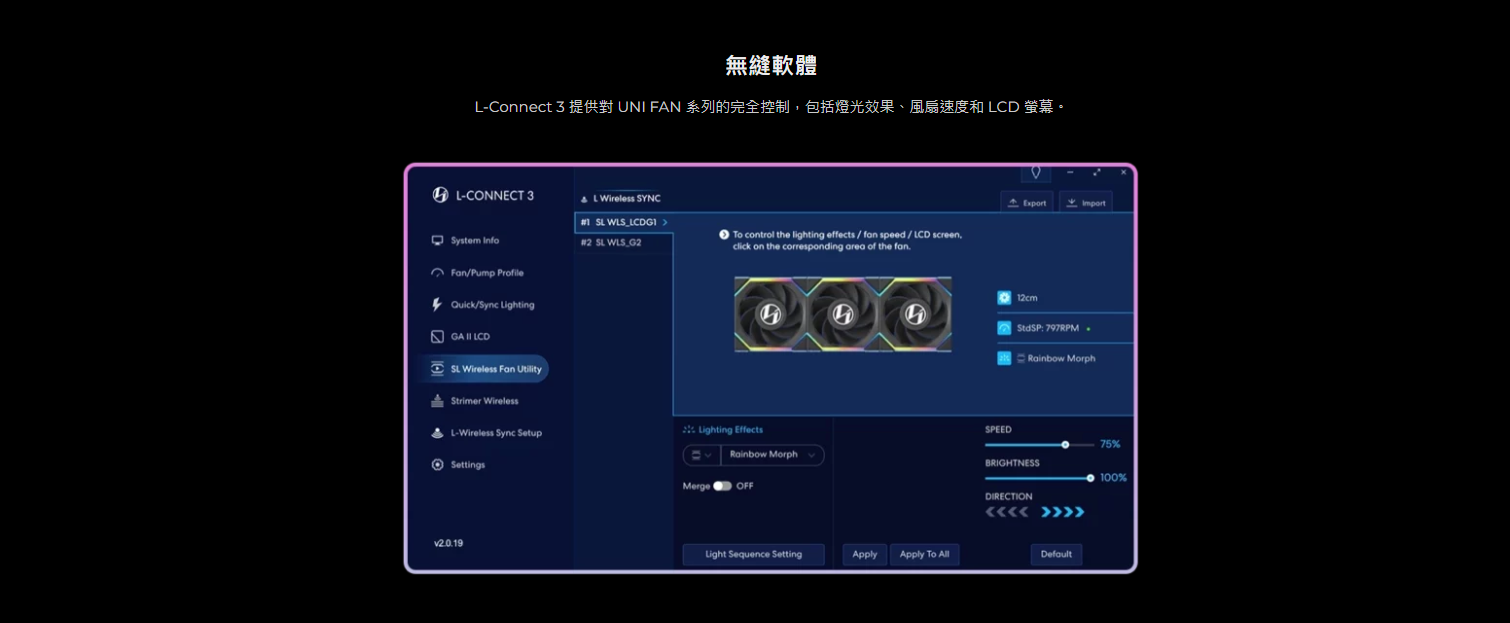Open L-Wireless Sync Setup
1510x623 pixels.
coord(495,433)
